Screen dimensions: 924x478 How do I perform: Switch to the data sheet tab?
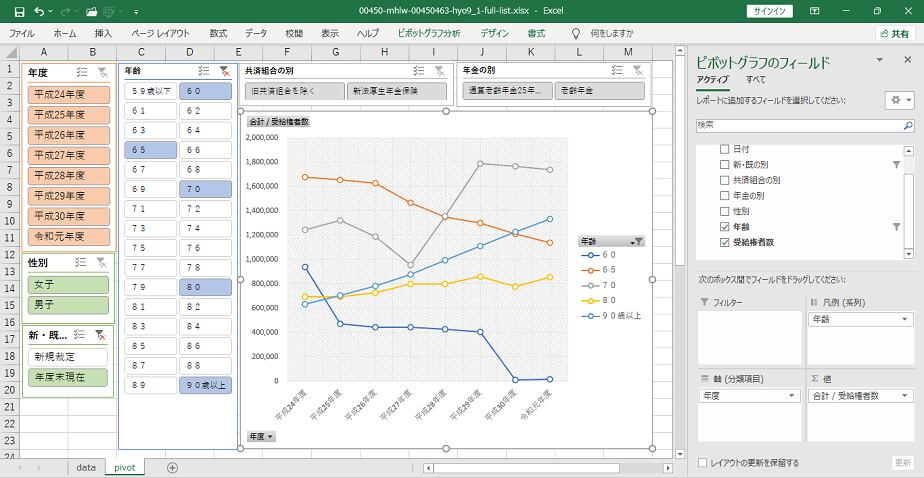tap(86, 467)
